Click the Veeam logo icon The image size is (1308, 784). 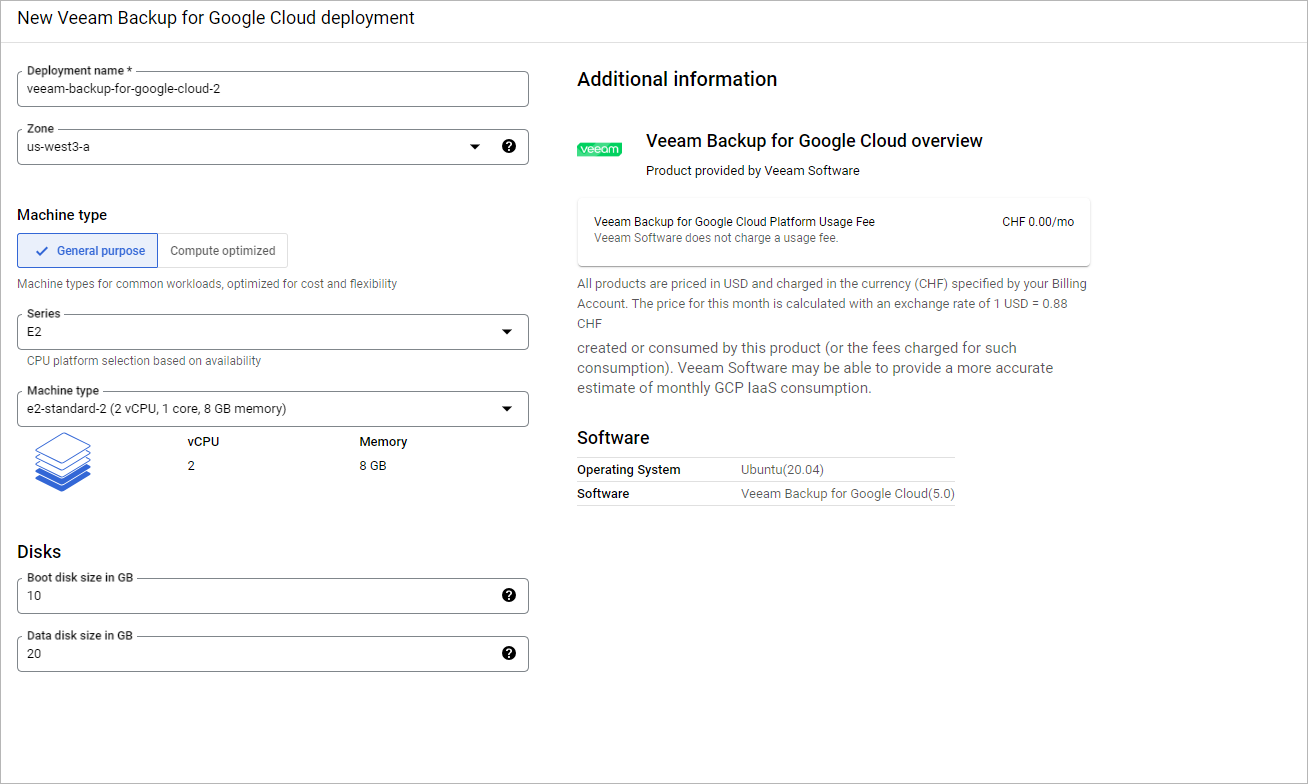click(599, 149)
